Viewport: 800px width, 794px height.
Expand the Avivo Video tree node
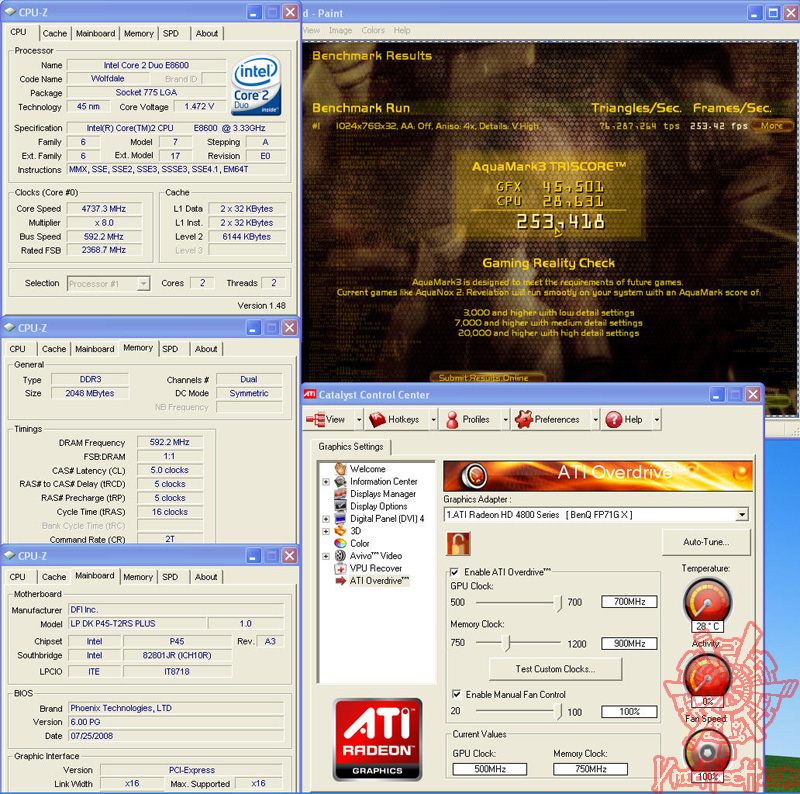326,556
